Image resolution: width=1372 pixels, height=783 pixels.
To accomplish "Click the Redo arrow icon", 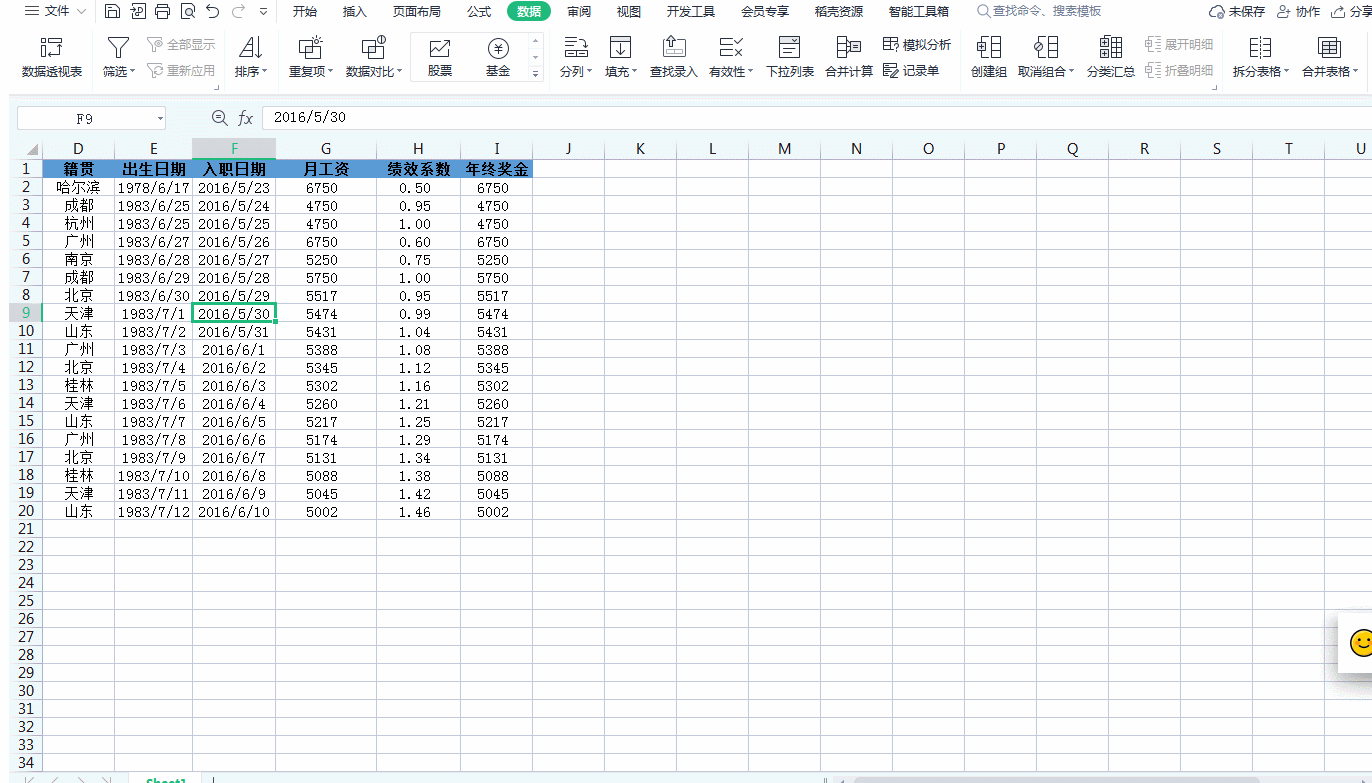I will click(x=238, y=12).
